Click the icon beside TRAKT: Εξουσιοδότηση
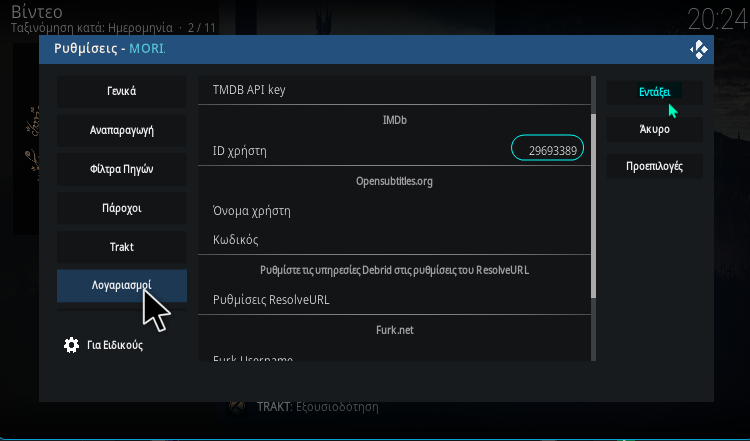This screenshot has height=441, width=750. (237, 407)
